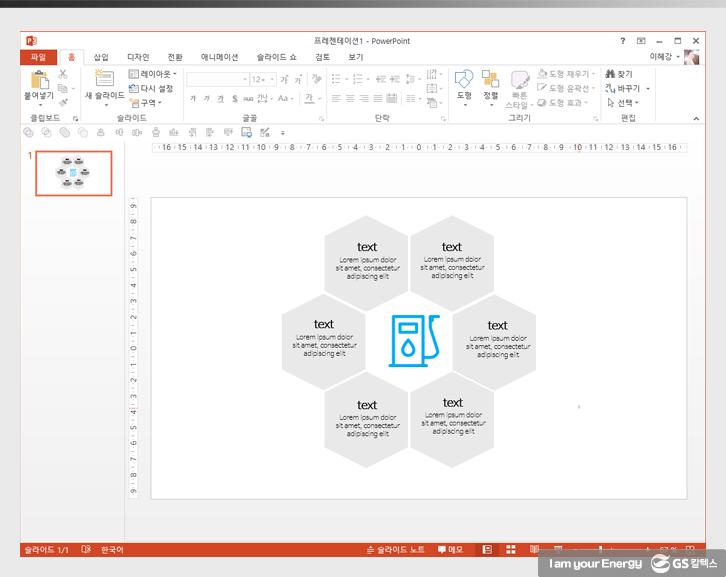Open the Insert (삽입) ribbon tab
726x577 pixels.
tap(101, 57)
